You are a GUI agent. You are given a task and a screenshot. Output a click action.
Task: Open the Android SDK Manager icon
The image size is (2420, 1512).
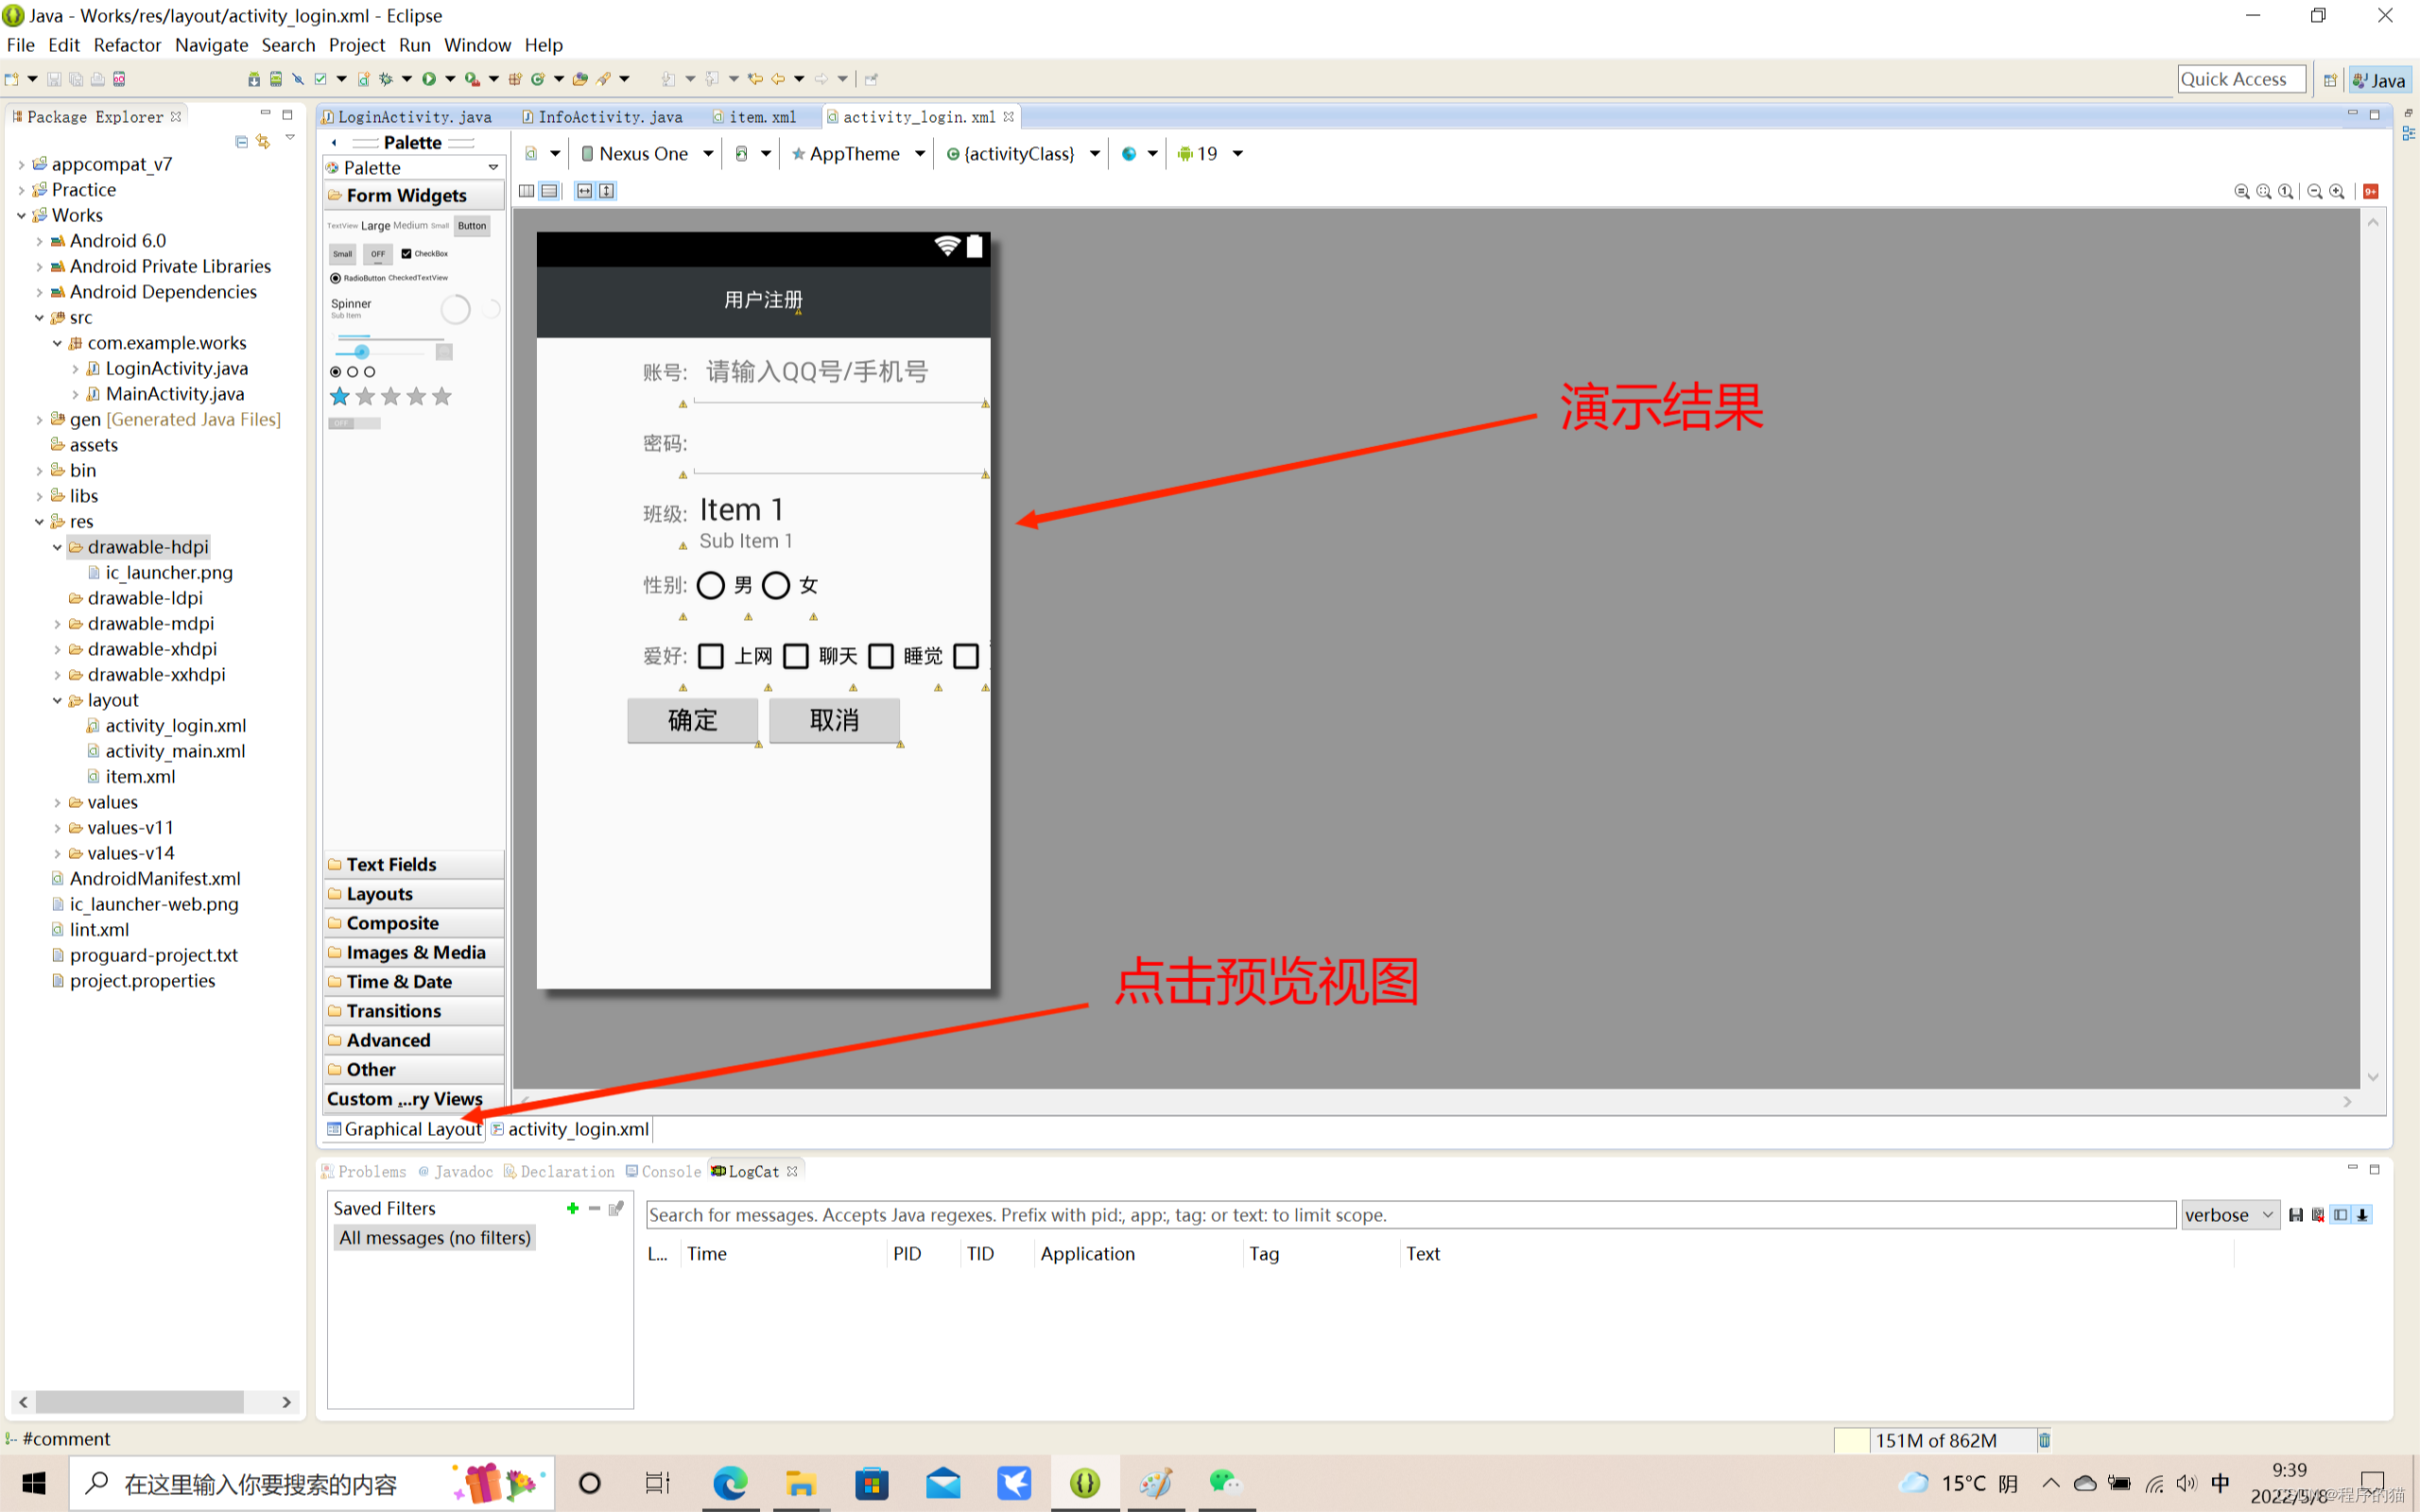[254, 79]
